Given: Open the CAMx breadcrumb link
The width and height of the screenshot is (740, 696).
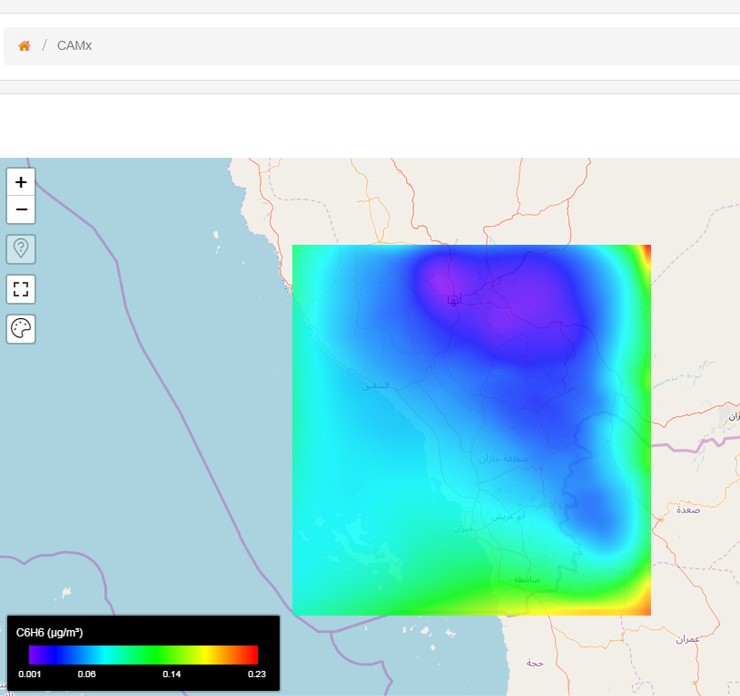Looking at the screenshot, I should [x=74, y=46].
